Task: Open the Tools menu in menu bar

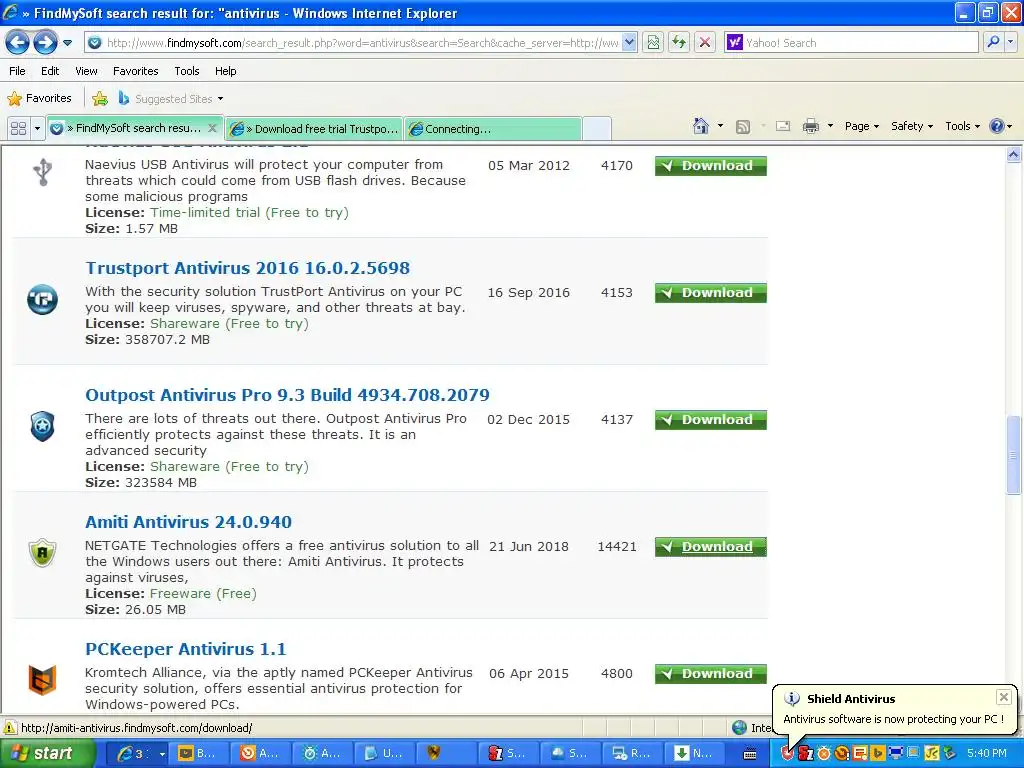Action: pos(187,71)
